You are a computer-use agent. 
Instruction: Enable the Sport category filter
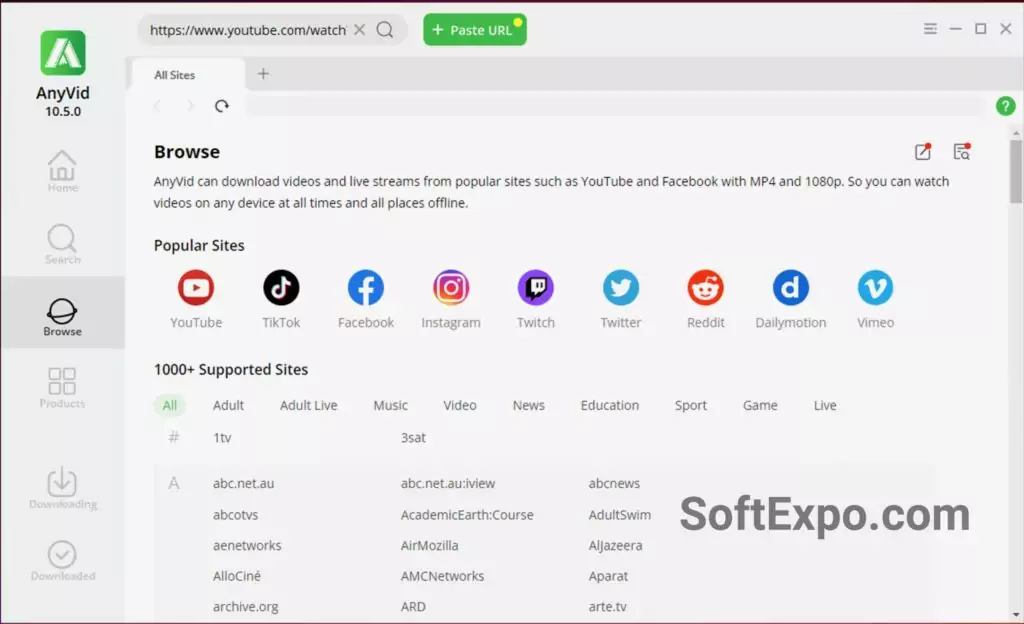pyautogui.click(x=690, y=405)
